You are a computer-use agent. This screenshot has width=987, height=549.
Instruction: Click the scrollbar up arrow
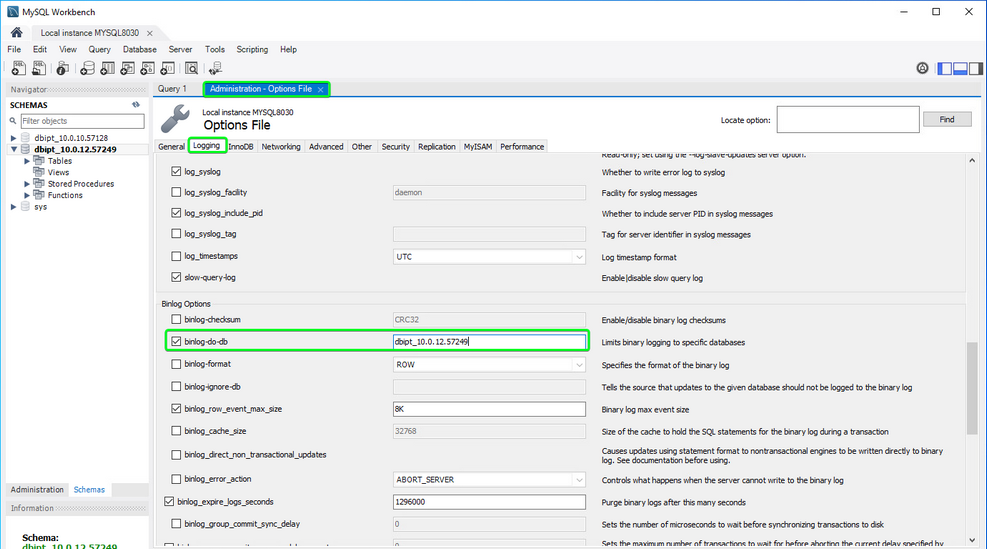point(973,161)
